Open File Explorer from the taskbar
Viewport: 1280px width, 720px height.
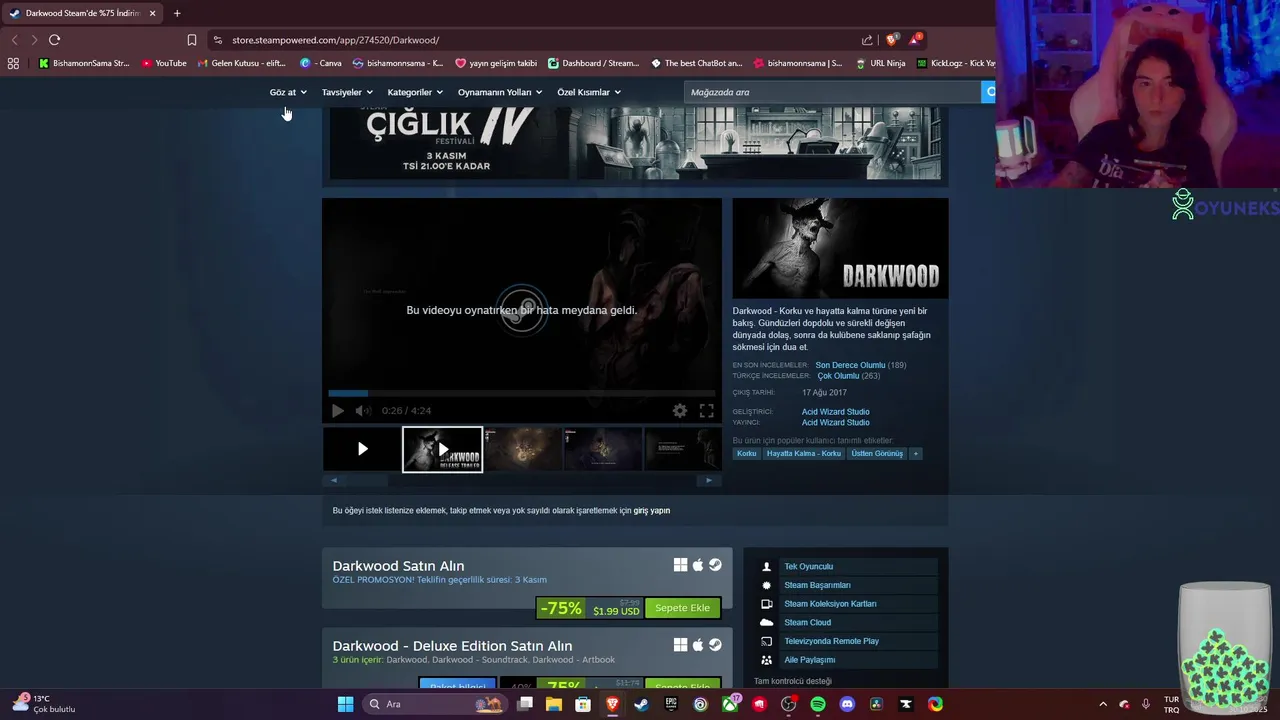554,704
